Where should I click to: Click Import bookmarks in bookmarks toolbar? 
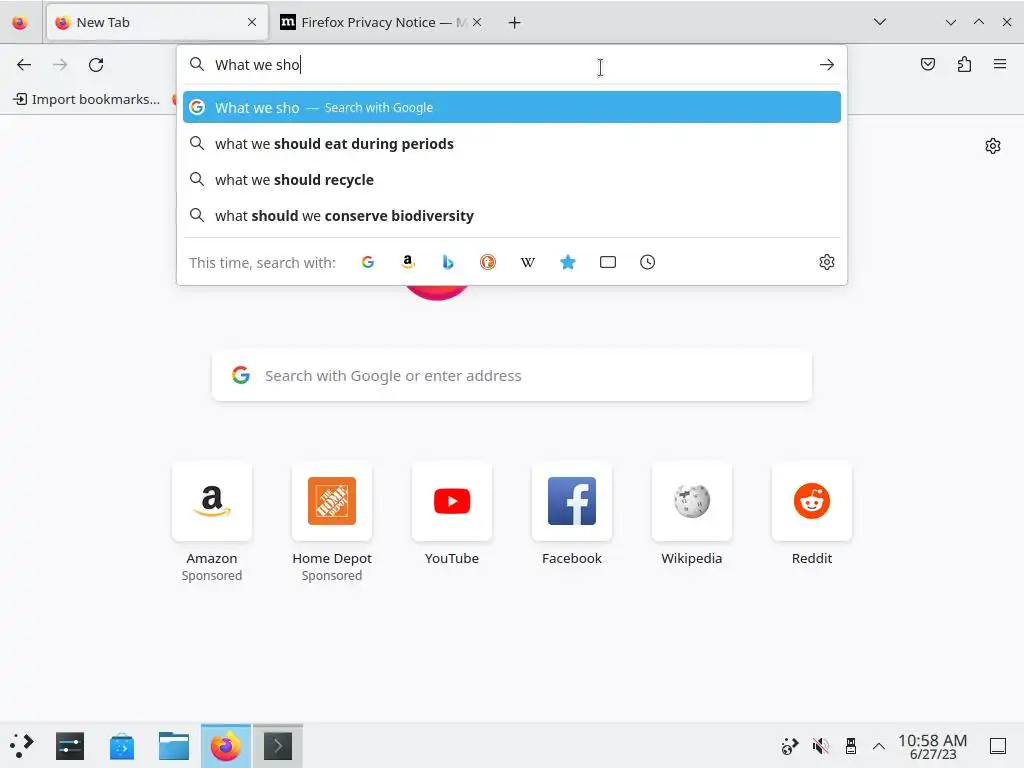click(x=87, y=99)
